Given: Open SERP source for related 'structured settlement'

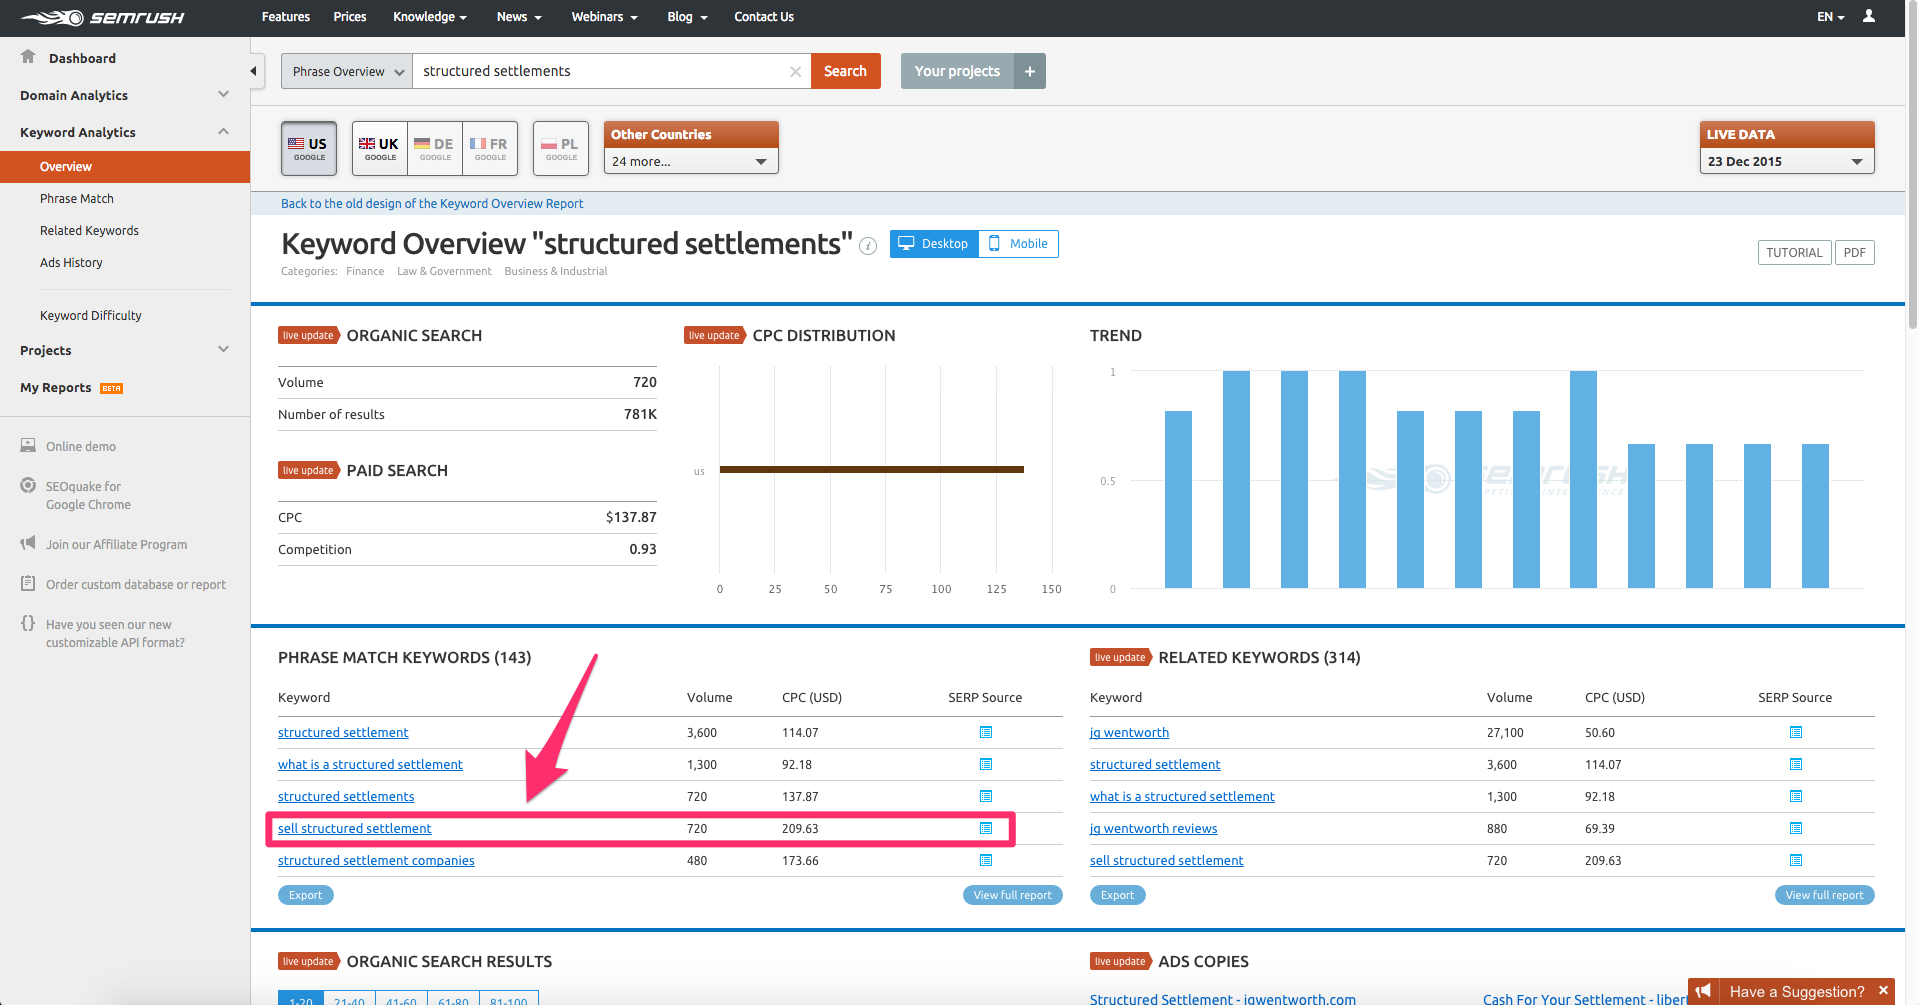Looking at the screenshot, I should coord(1796,765).
